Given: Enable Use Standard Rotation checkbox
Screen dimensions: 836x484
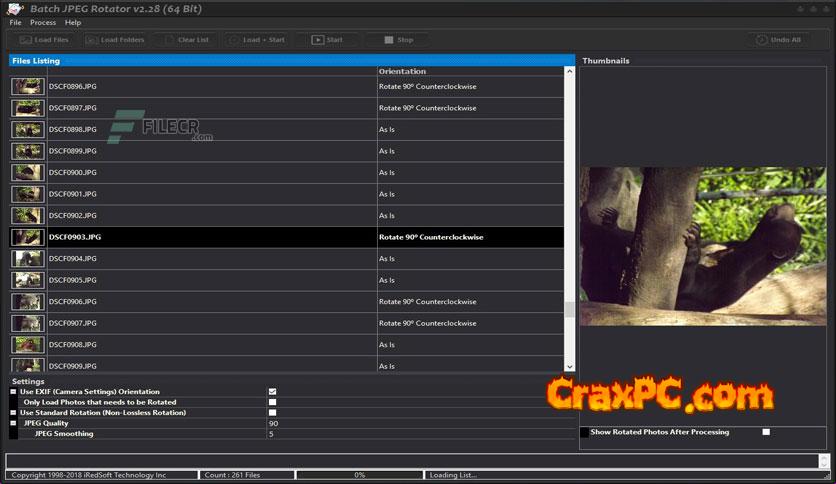Looking at the screenshot, I should 272,413.
